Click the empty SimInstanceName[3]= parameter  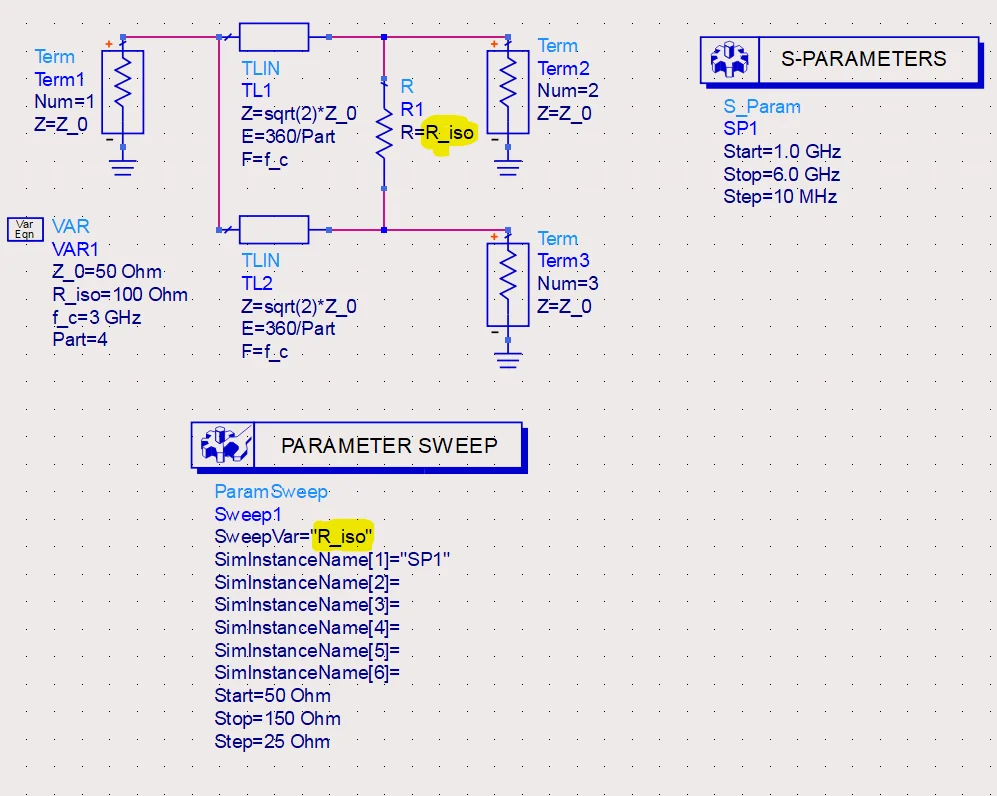(x=307, y=605)
